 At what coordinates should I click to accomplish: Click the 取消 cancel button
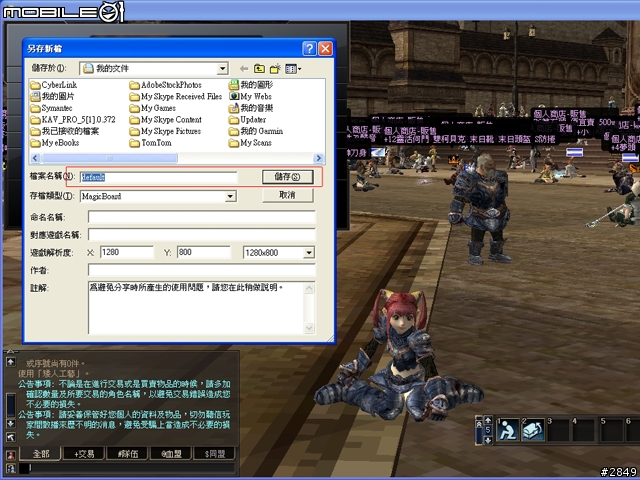tap(288, 196)
